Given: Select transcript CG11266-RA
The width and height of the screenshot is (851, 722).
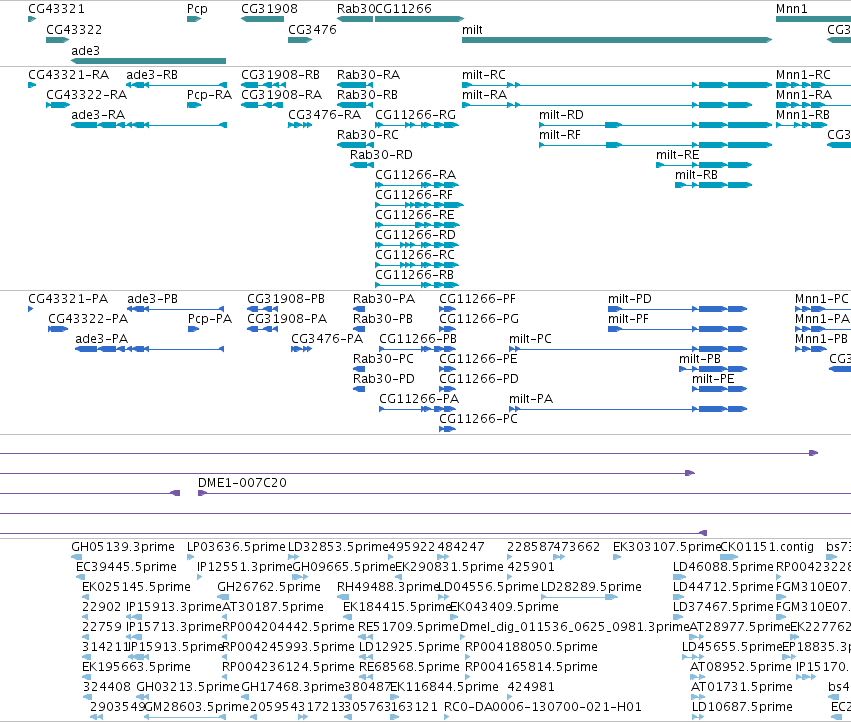Looking at the screenshot, I should tap(416, 175).
